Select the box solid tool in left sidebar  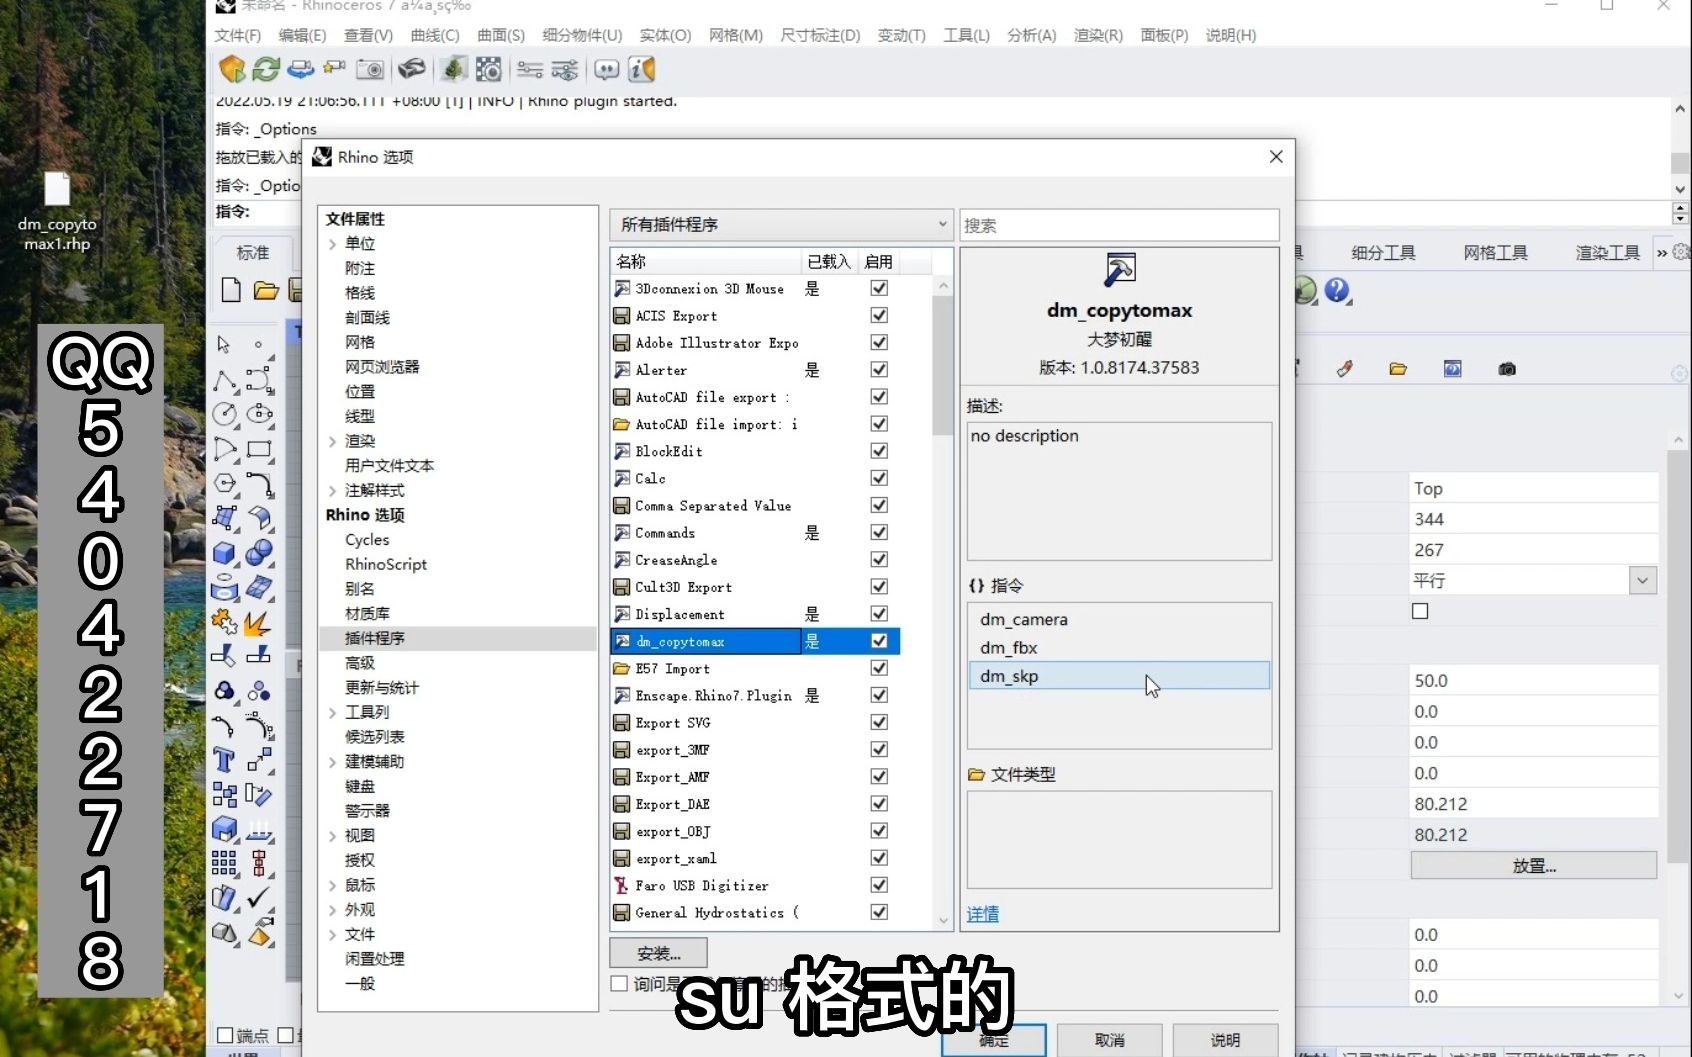tap(224, 553)
